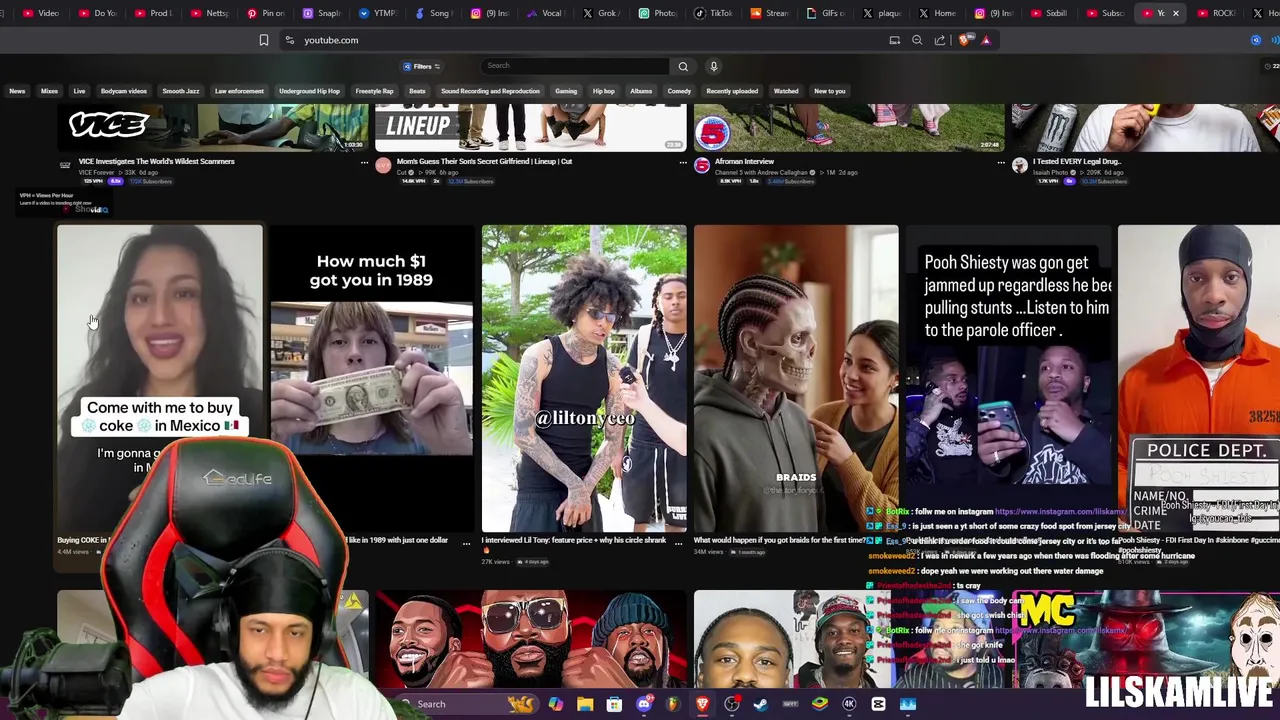Open the Rick Ross cartoon video thumbnail
Screen dimensions: 1280x720
click(x=530, y=640)
